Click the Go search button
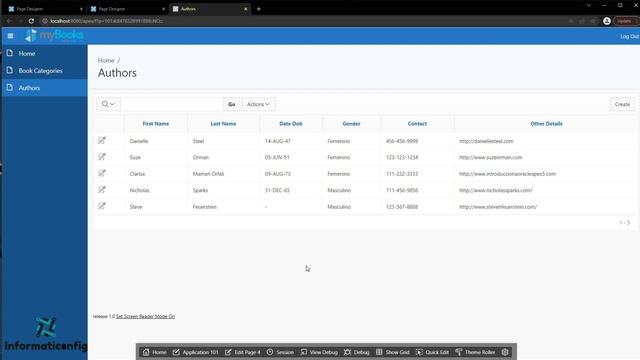The width and height of the screenshot is (640, 360). tap(231, 104)
